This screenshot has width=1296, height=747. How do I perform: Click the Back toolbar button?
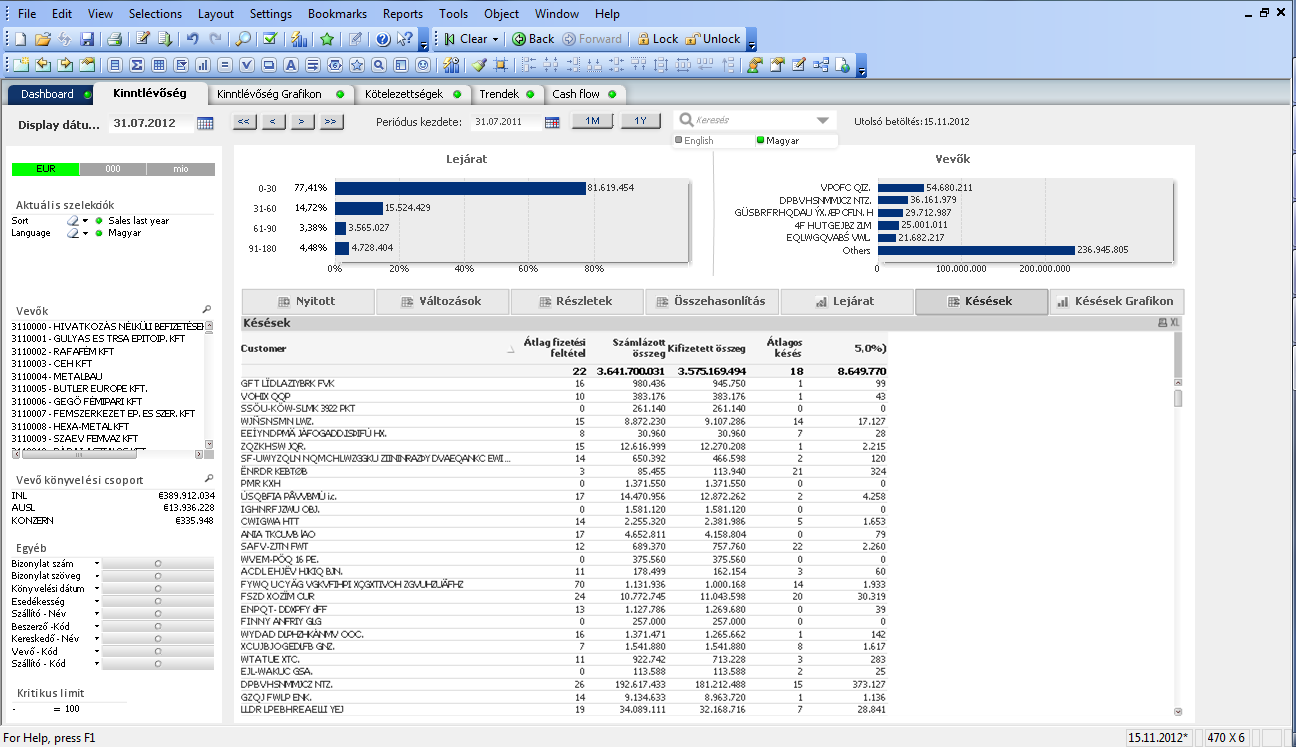point(532,39)
